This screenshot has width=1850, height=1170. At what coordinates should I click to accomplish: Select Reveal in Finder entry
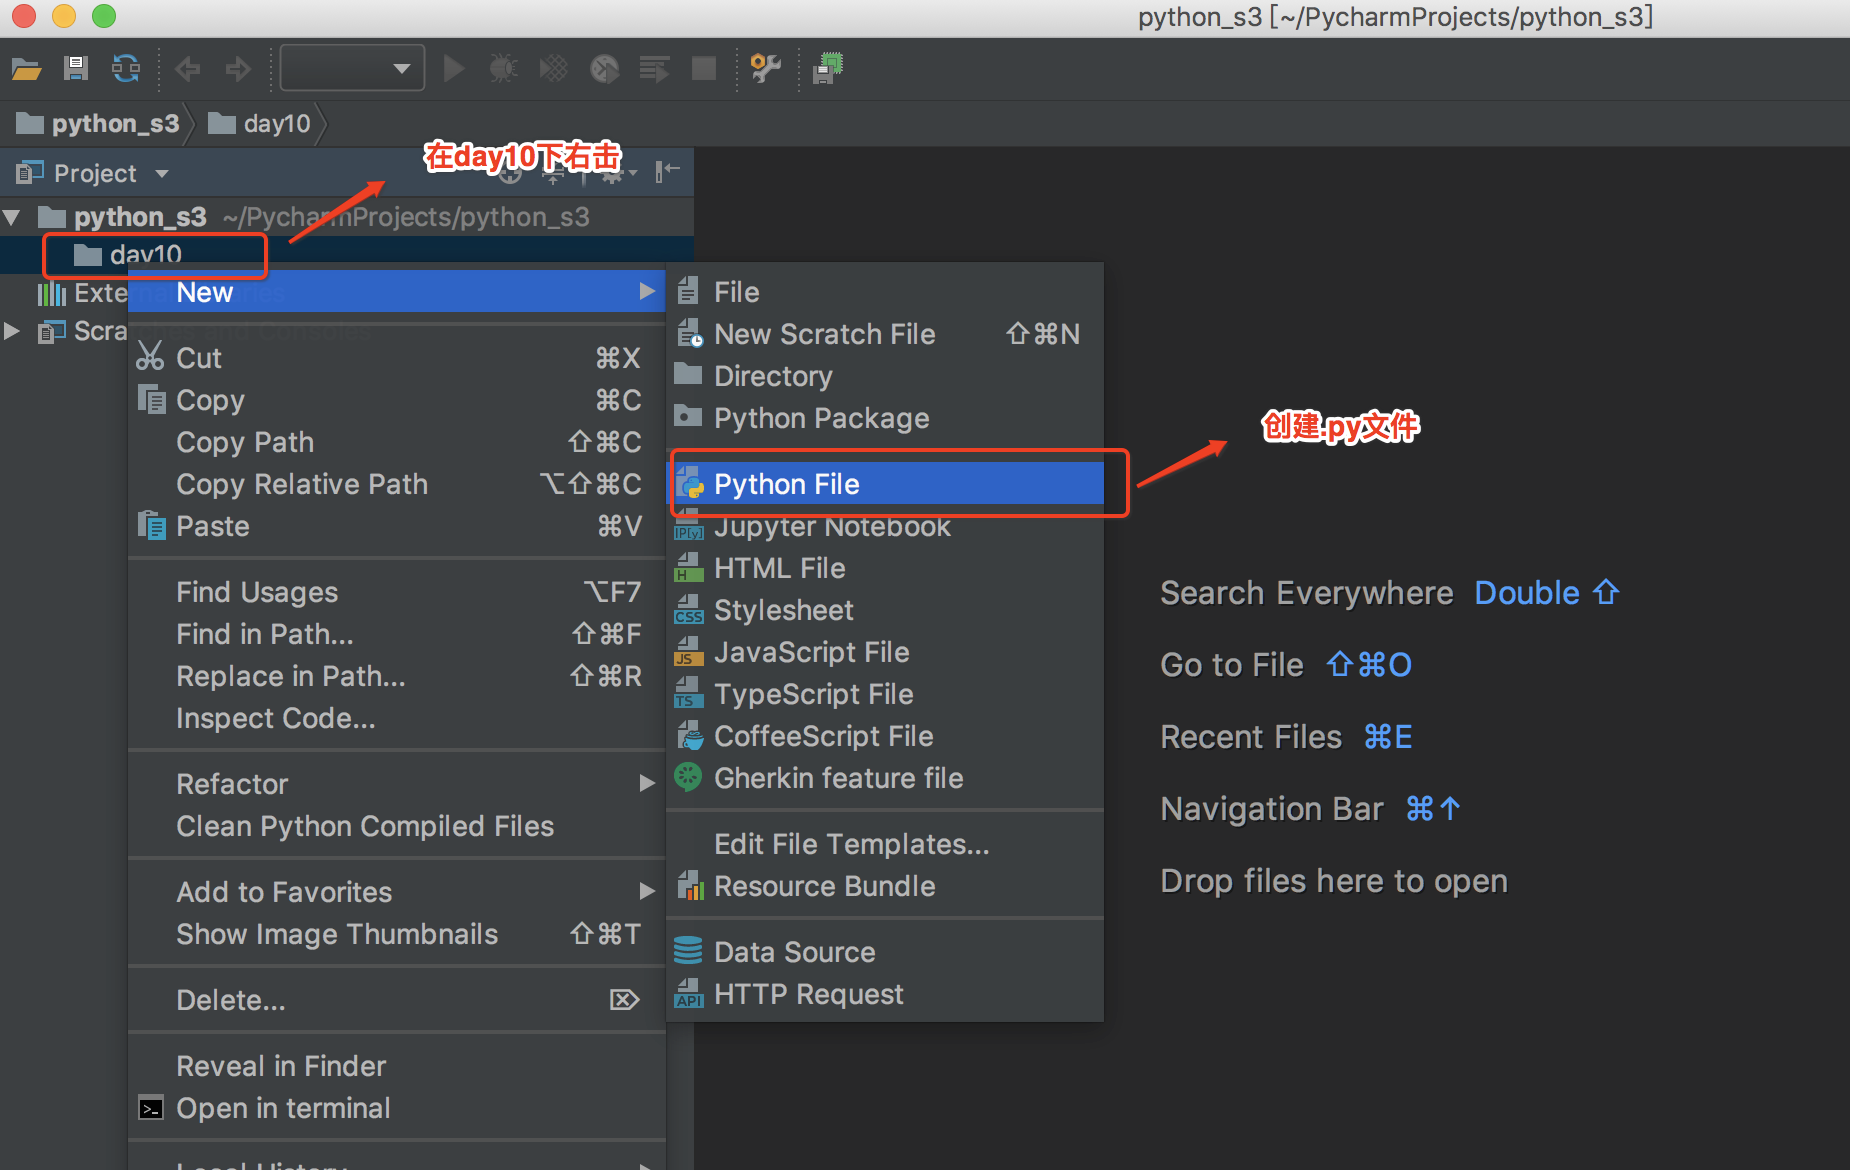397,1066
